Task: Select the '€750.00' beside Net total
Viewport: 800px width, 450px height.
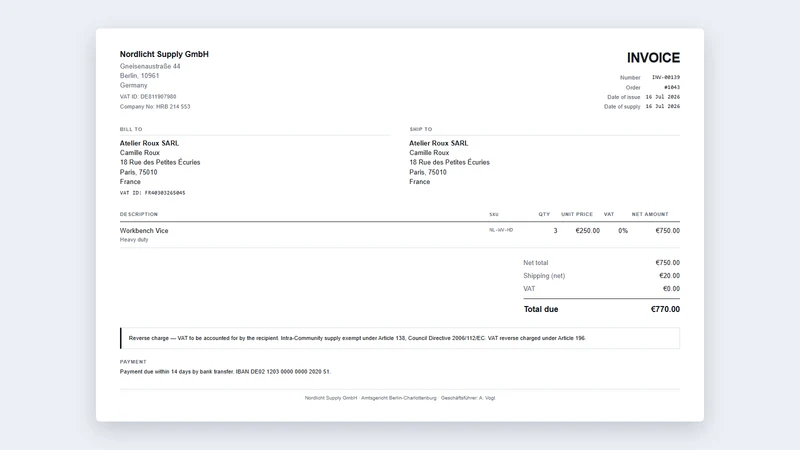Action: [667, 263]
